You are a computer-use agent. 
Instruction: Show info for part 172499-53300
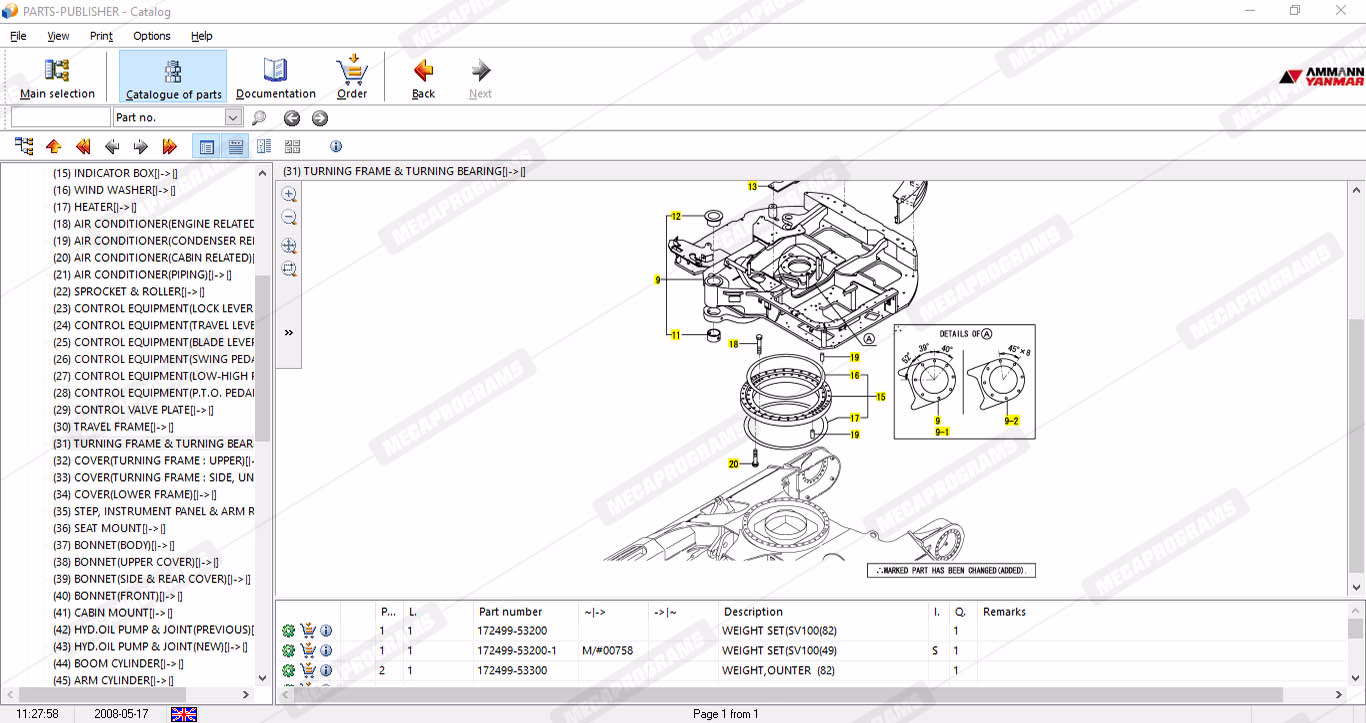326,670
